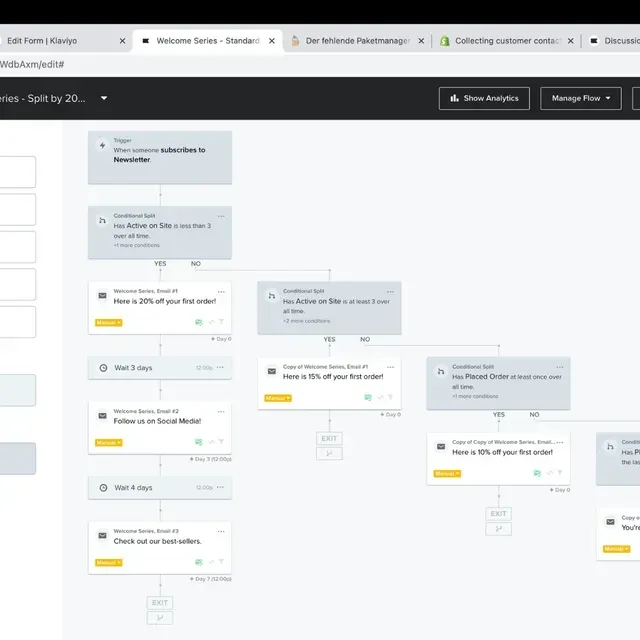This screenshot has width=640, height=640.
Task: Open options menu for Welcome Series Email #1
Action: tap(221, 292)
